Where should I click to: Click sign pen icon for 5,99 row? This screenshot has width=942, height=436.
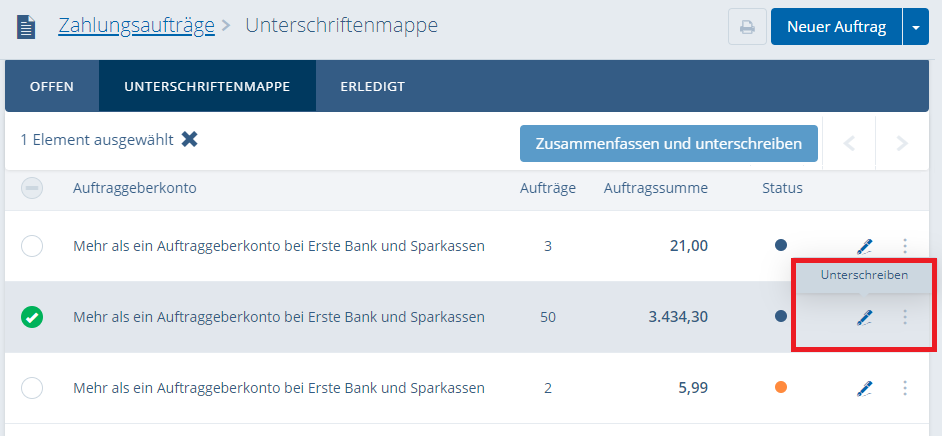pyautogui.click(x=864, y=388)
